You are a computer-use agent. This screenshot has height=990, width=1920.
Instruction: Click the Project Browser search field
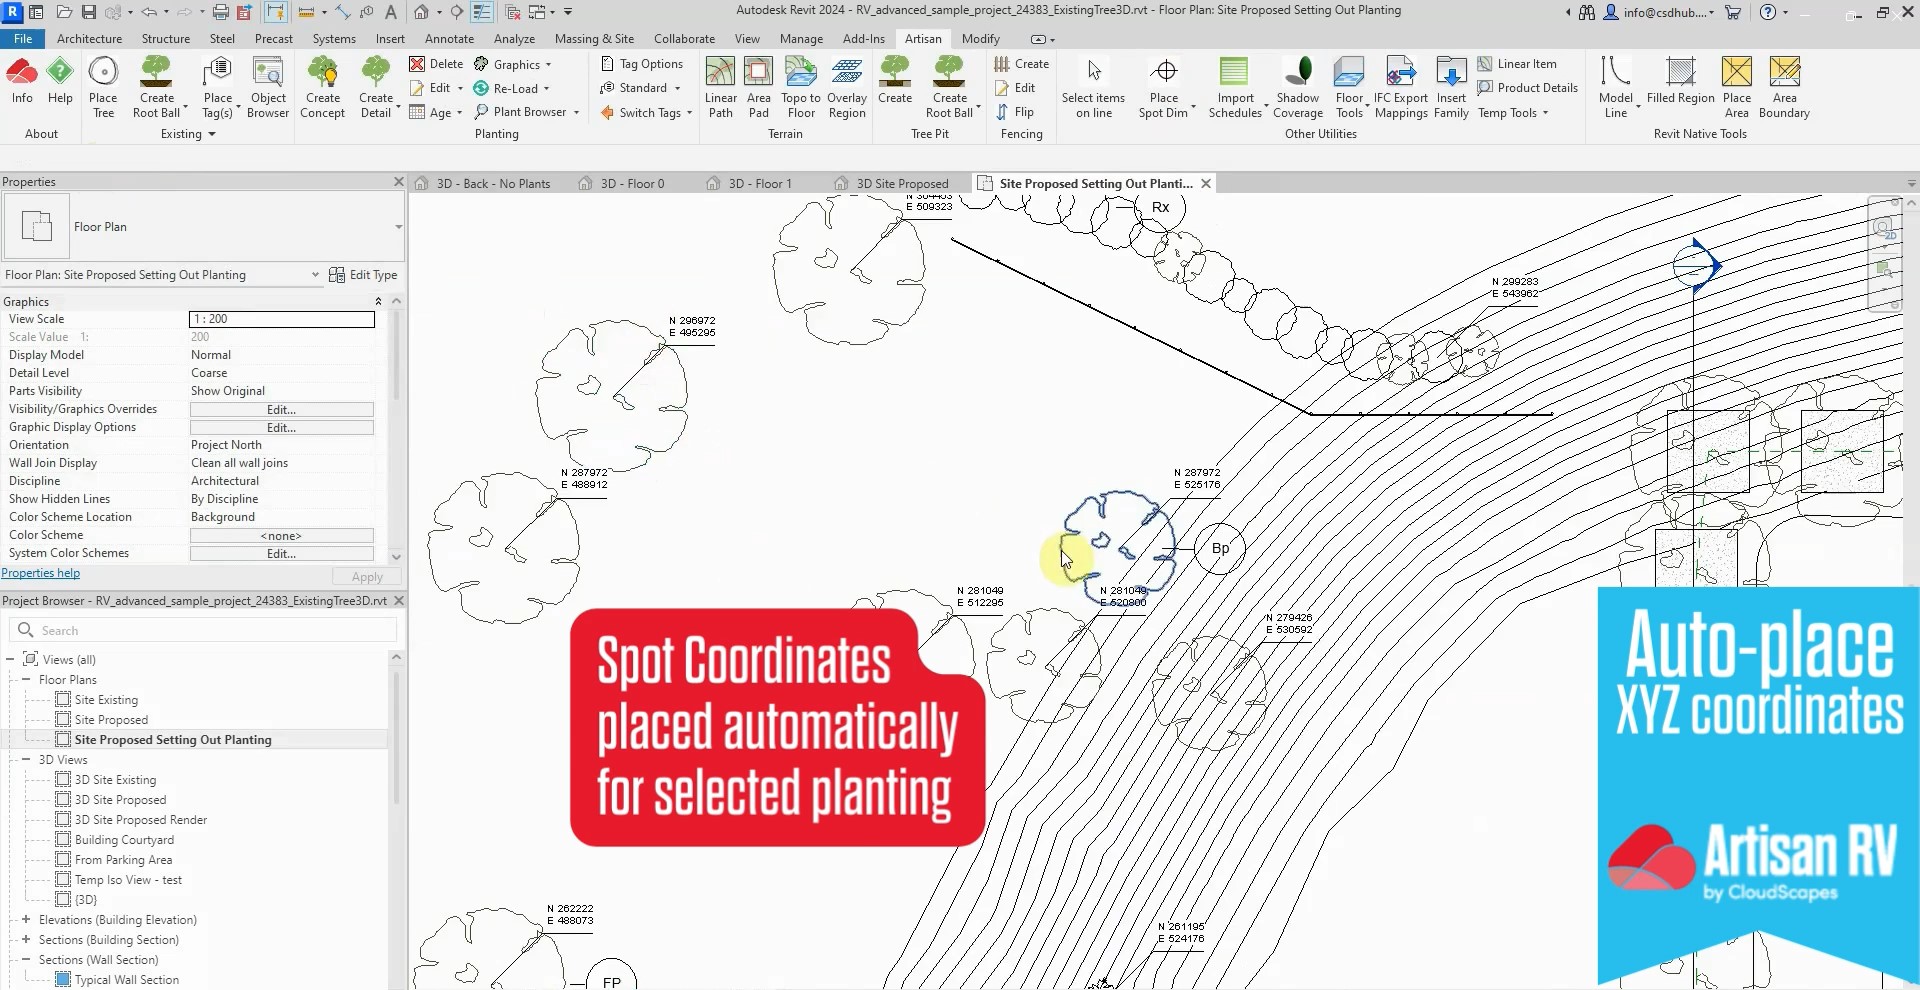pos(204,631)
